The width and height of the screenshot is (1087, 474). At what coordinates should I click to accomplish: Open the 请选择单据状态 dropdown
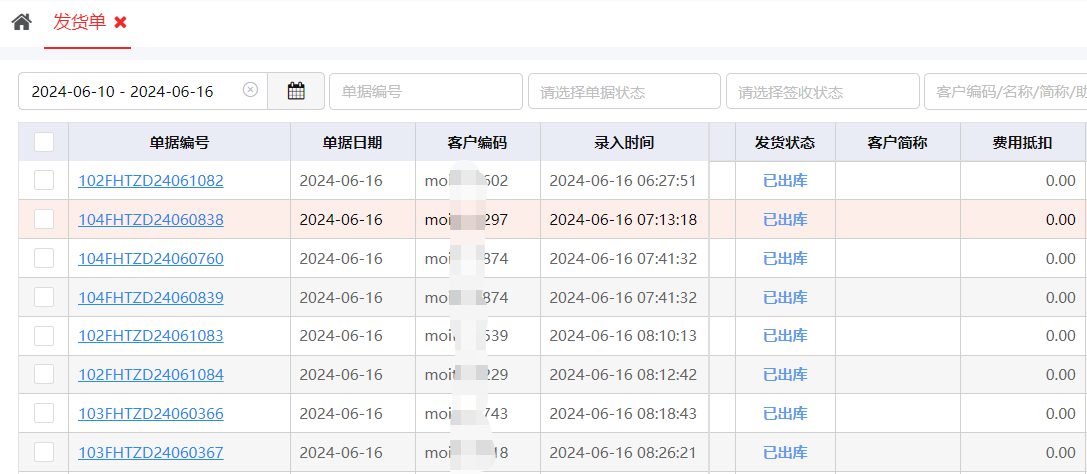[623, 91]
